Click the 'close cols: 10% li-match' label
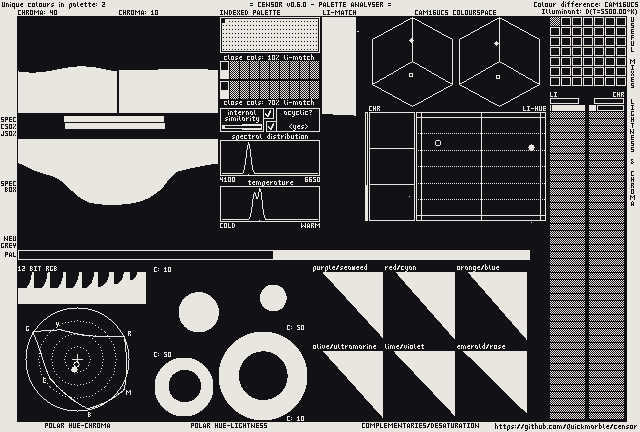This screenshot has height=432, width=640. [x=269, y=58]
